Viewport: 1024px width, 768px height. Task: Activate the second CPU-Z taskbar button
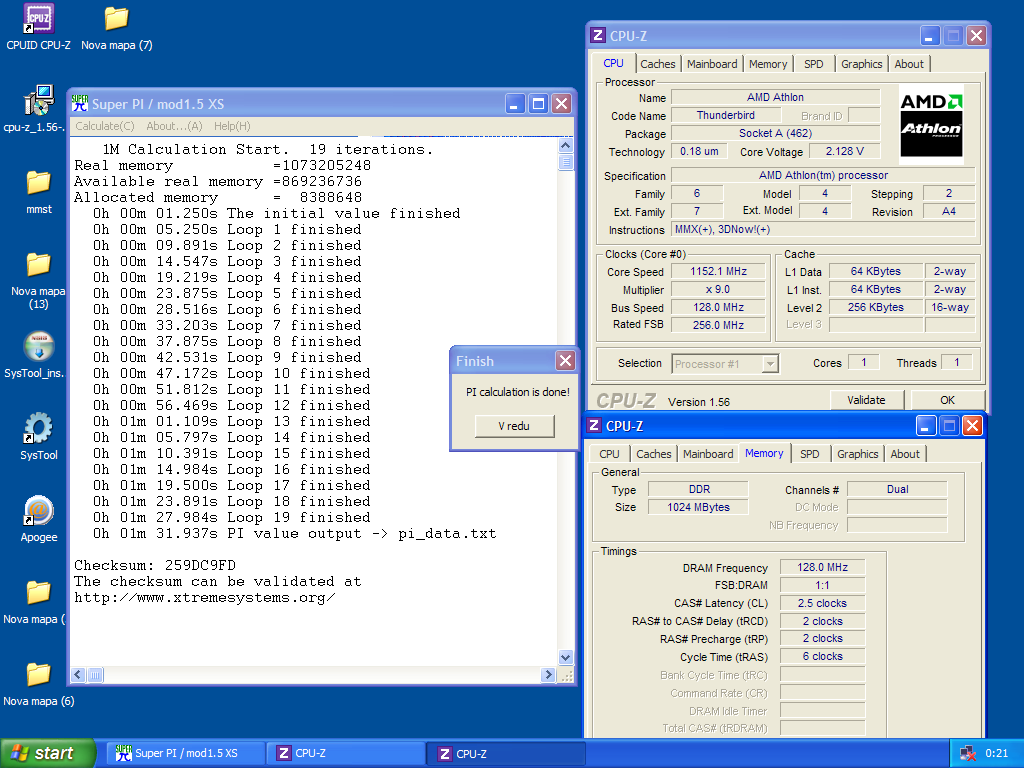(507, 754)
